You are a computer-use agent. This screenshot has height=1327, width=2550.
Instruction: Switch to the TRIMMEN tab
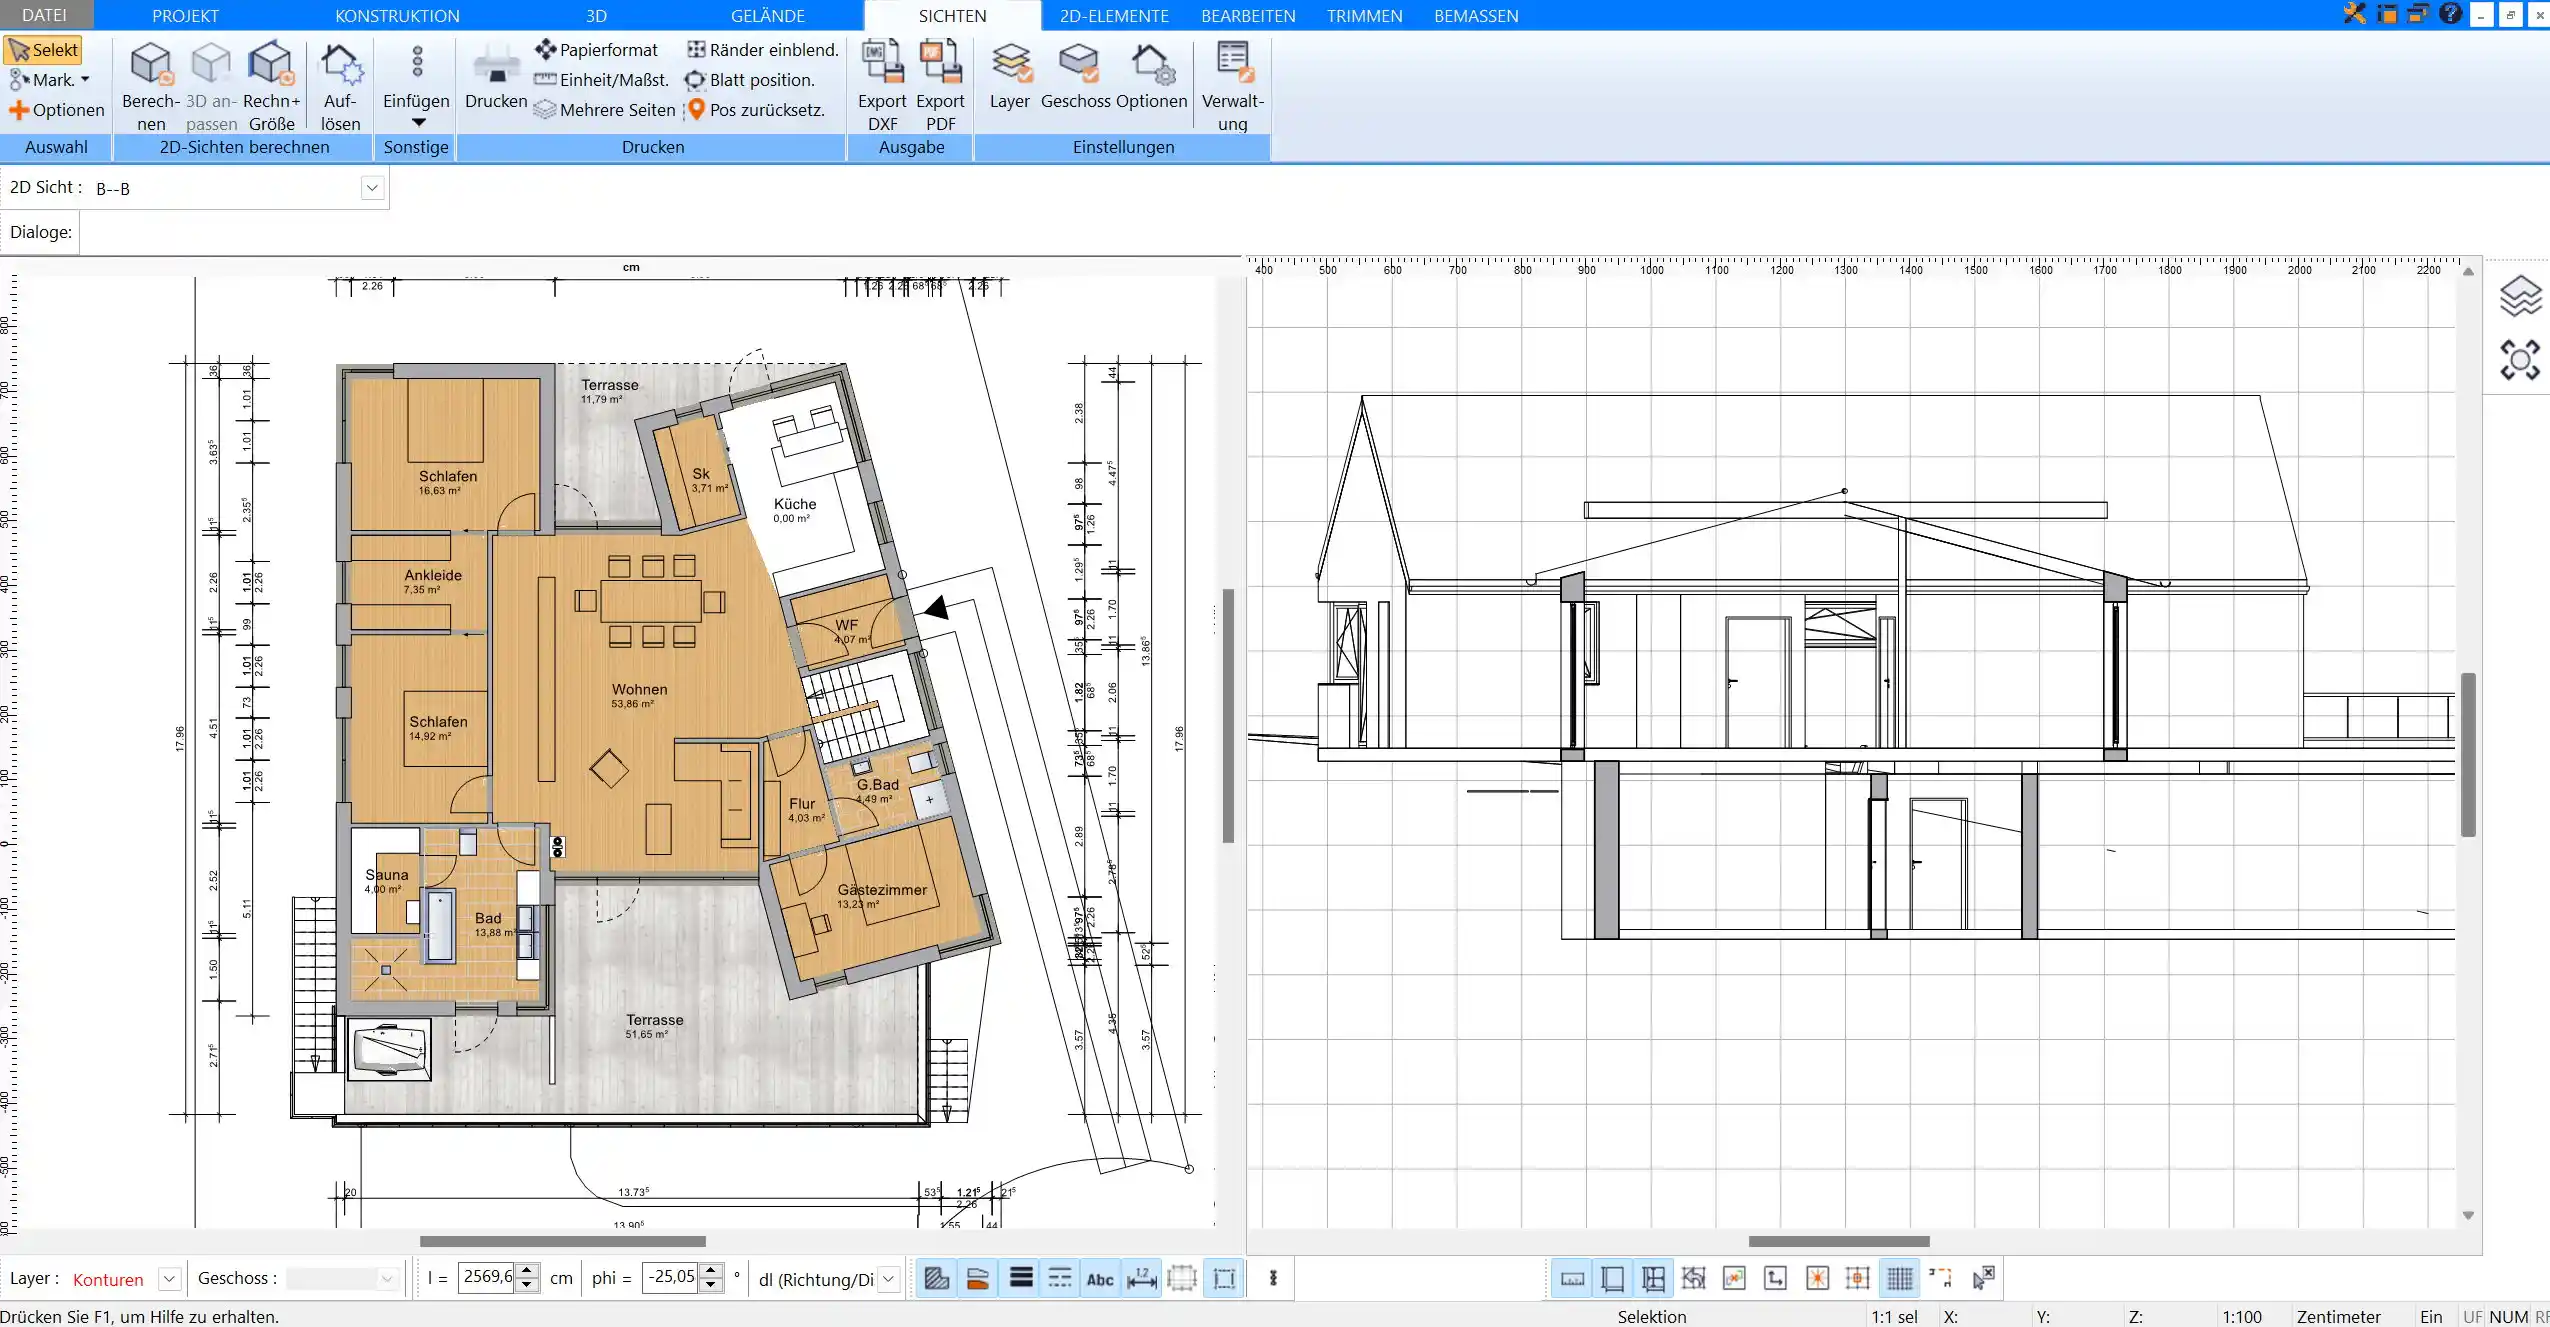click(x=1364, y=16)
